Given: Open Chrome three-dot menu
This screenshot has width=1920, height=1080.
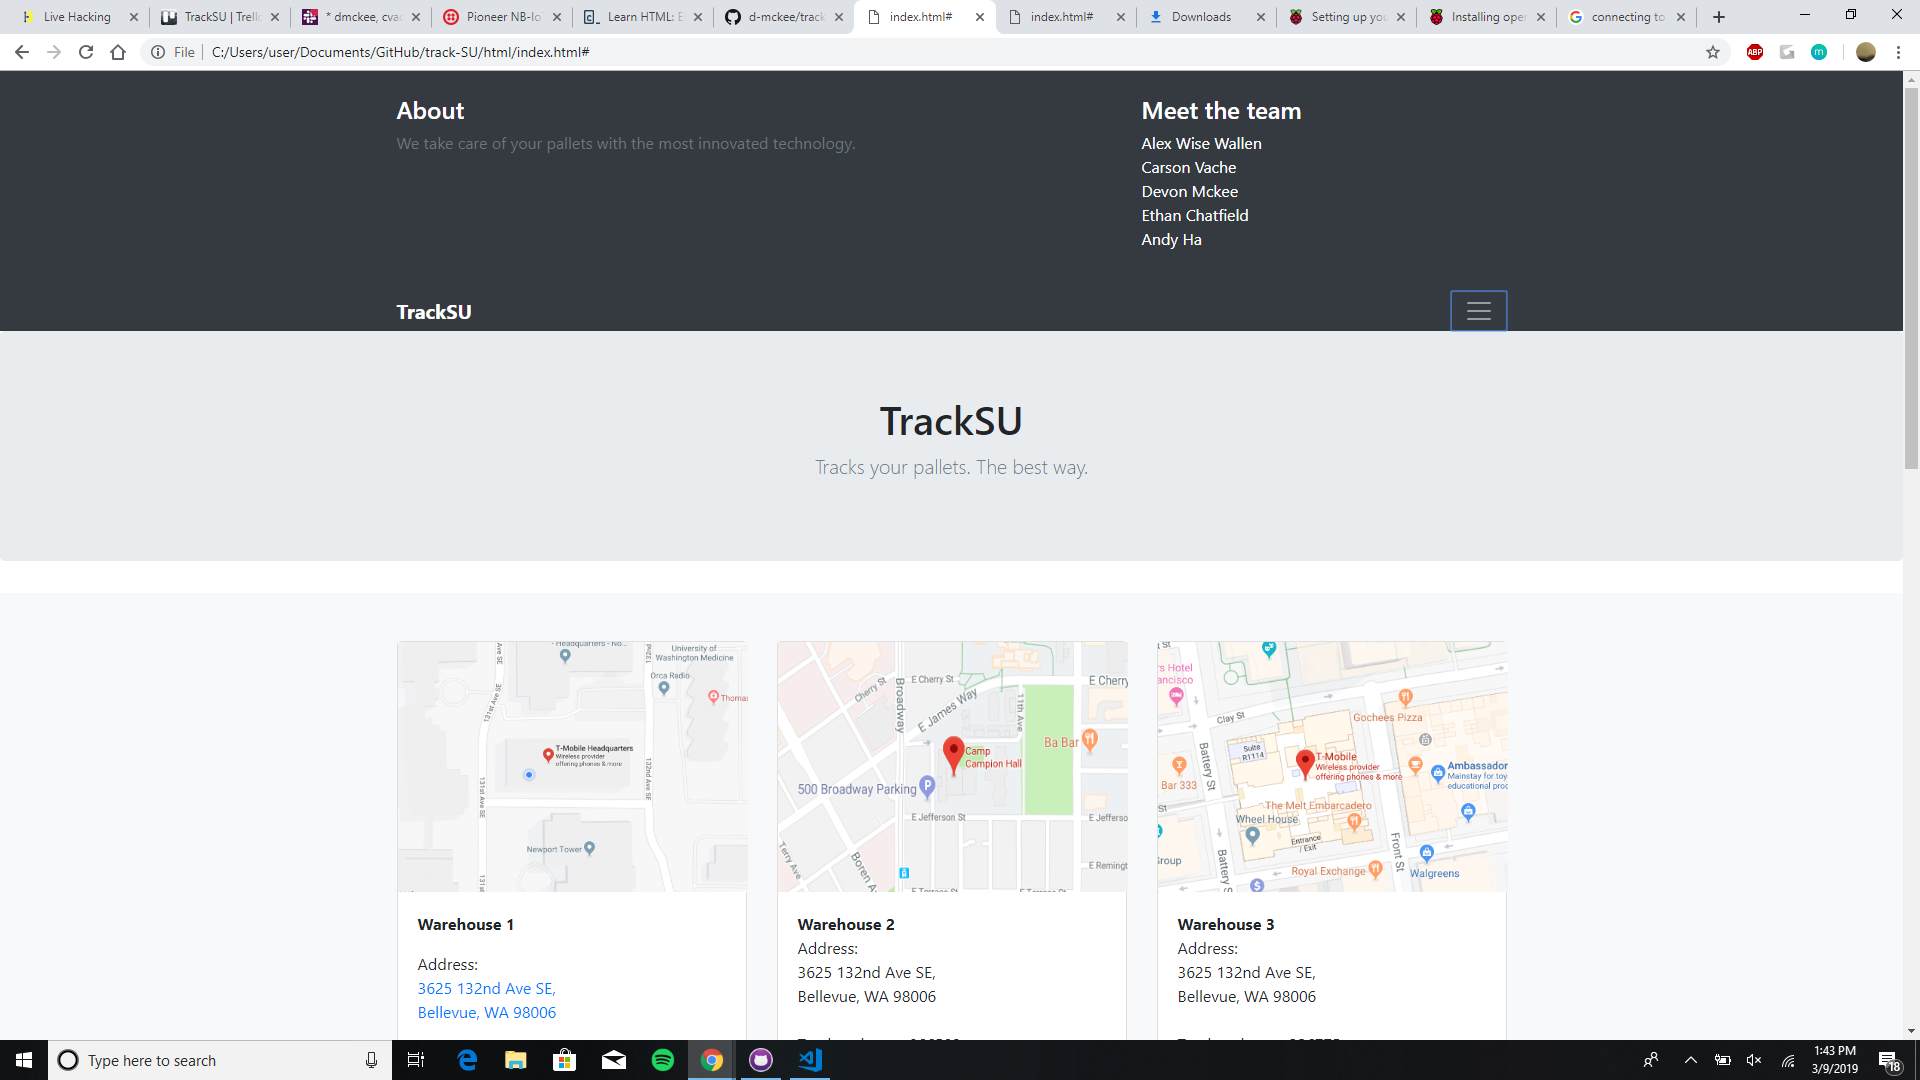Looking at the screenshot, I should coord(1898,52).
